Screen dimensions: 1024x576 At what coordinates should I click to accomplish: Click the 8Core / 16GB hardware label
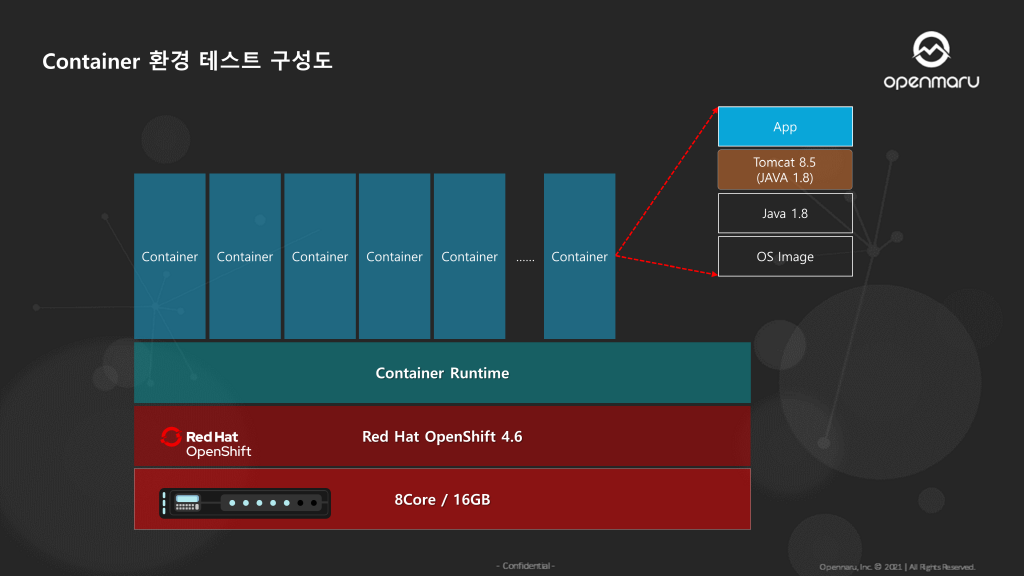coord(442,499)
